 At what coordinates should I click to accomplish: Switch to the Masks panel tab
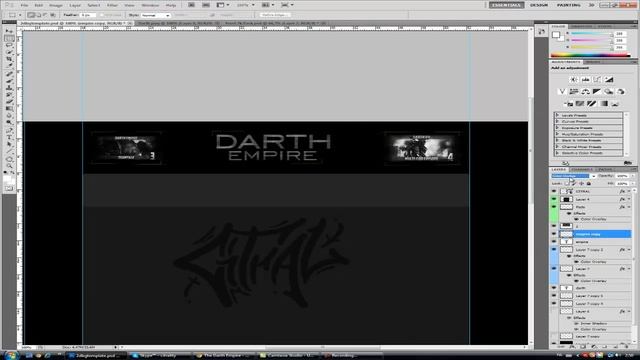(593, 62)
